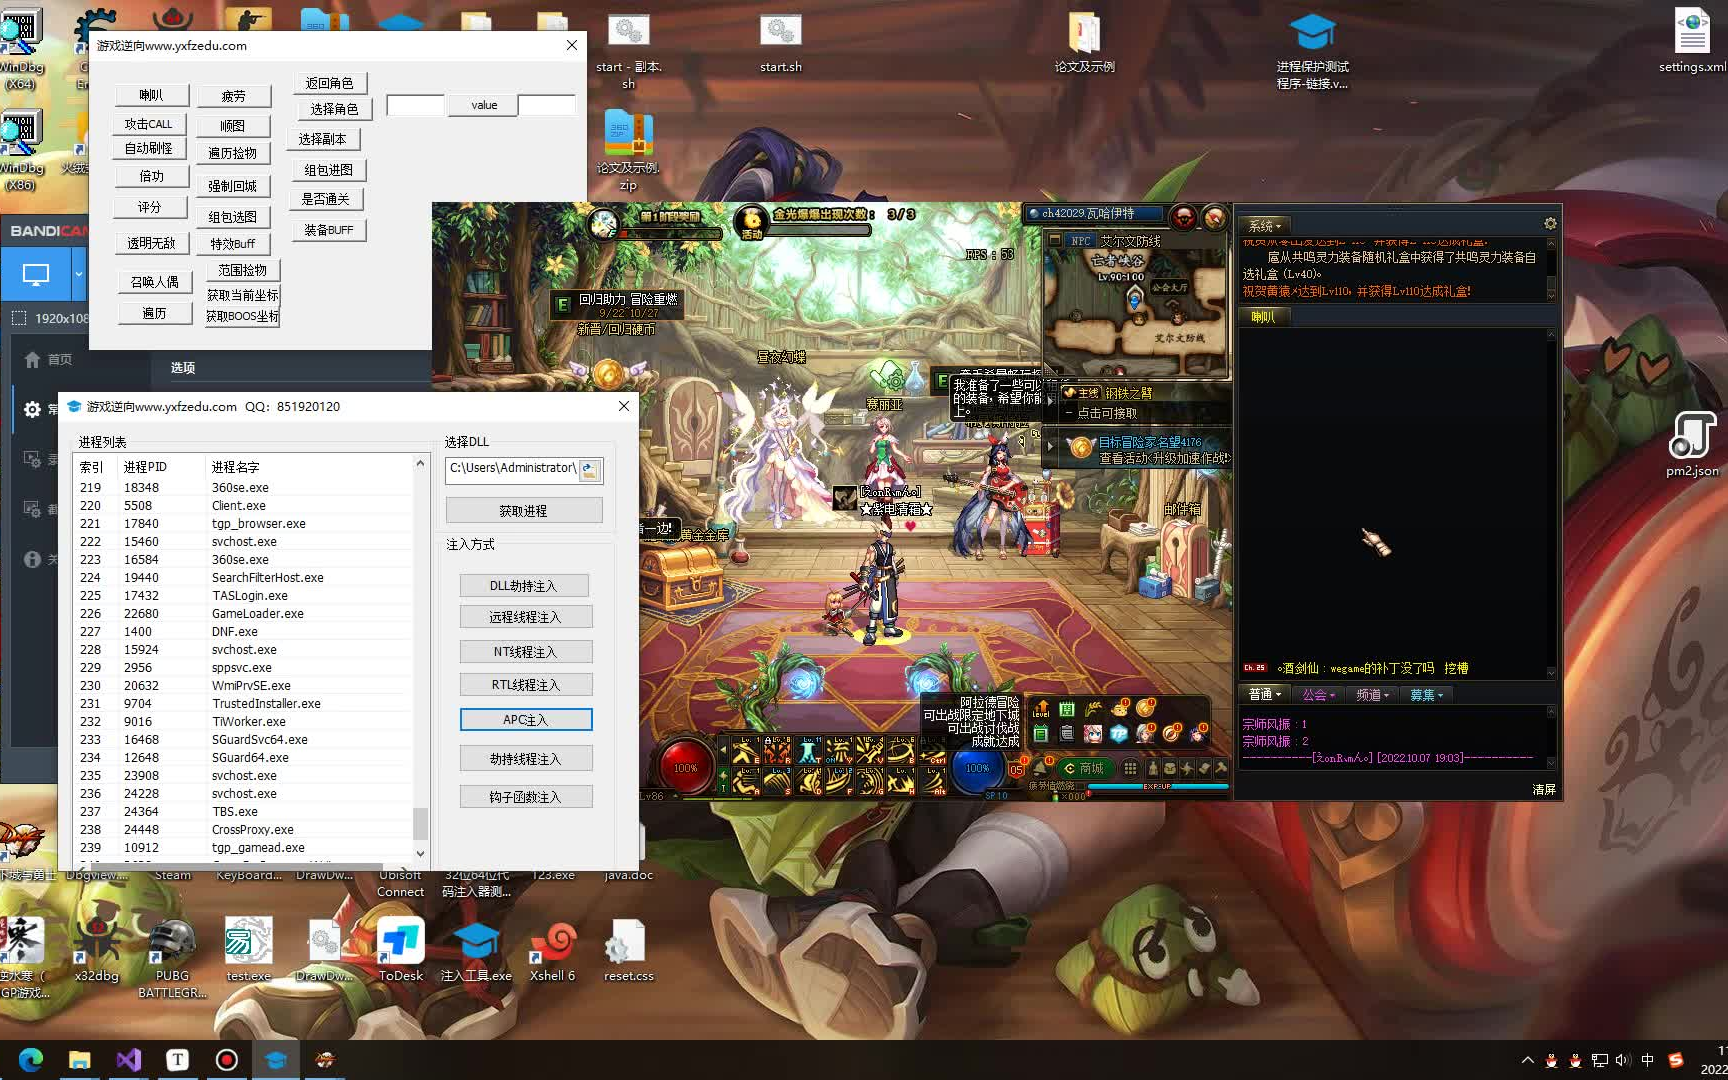Click the EXP-UP progress bar
Viewport: 1728px width, 1080px height.
point(1157,787)
